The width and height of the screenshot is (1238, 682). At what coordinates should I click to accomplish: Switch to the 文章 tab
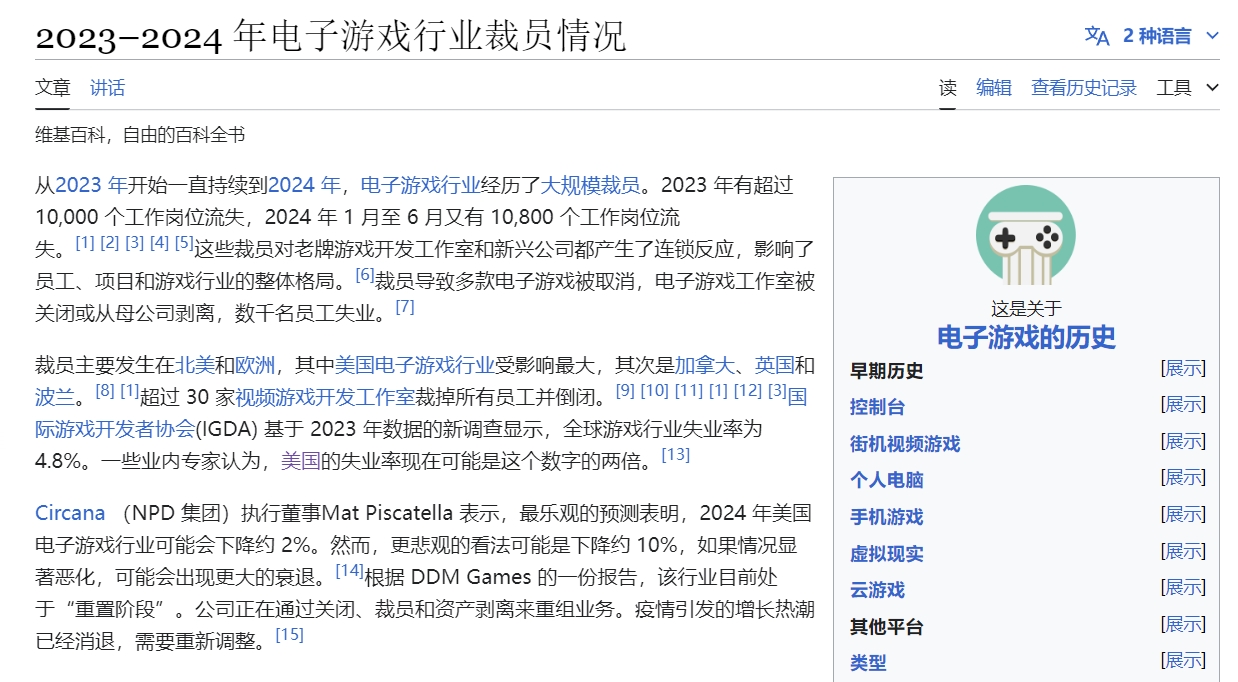[53, 88]
